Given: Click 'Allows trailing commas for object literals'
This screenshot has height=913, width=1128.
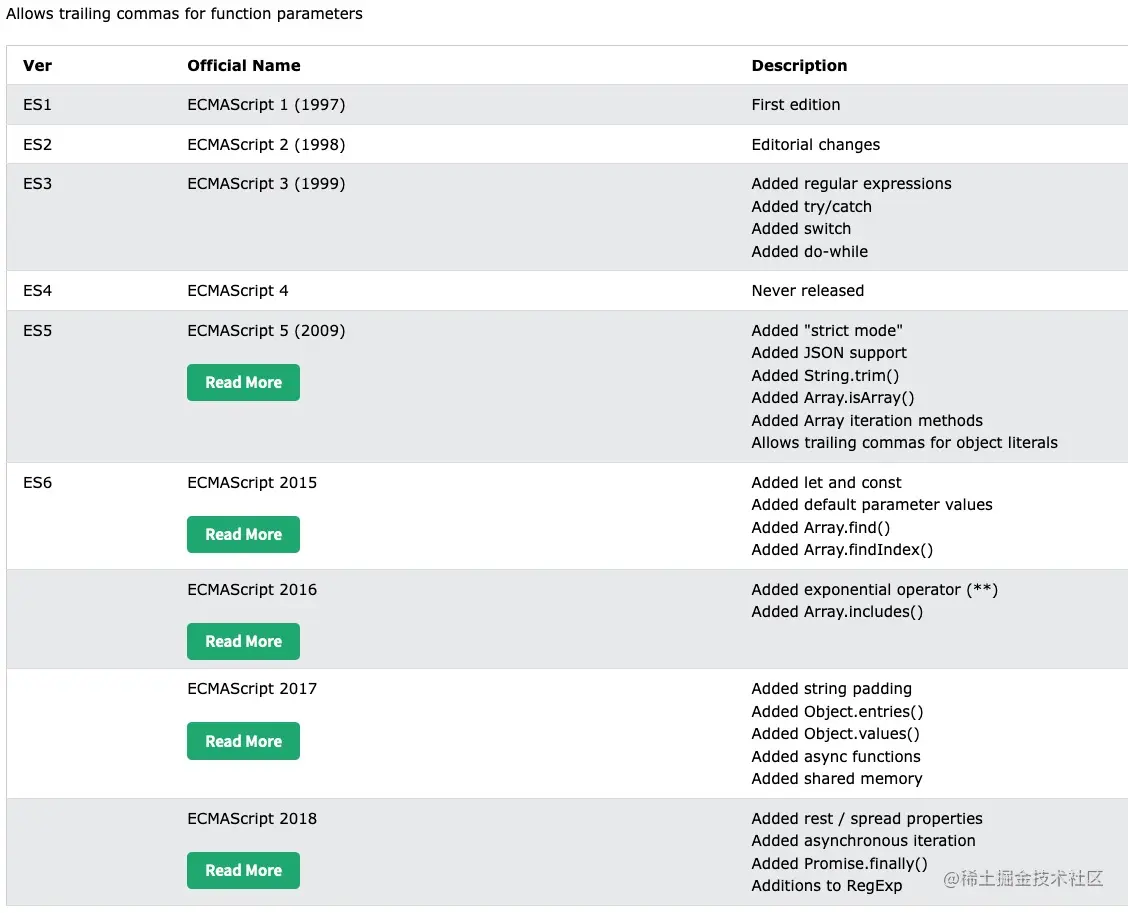Looking at the screenshot, I should (x=904, y=443).
